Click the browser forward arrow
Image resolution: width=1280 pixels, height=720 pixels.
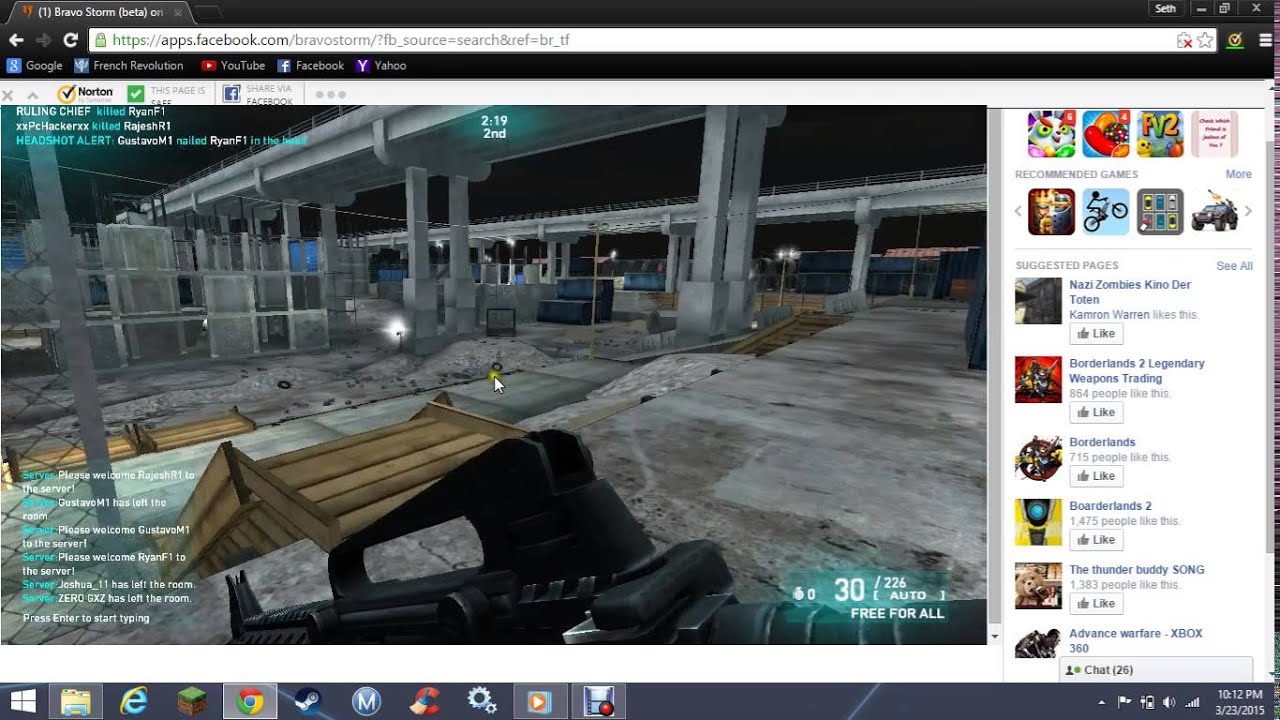click(43, 40)
